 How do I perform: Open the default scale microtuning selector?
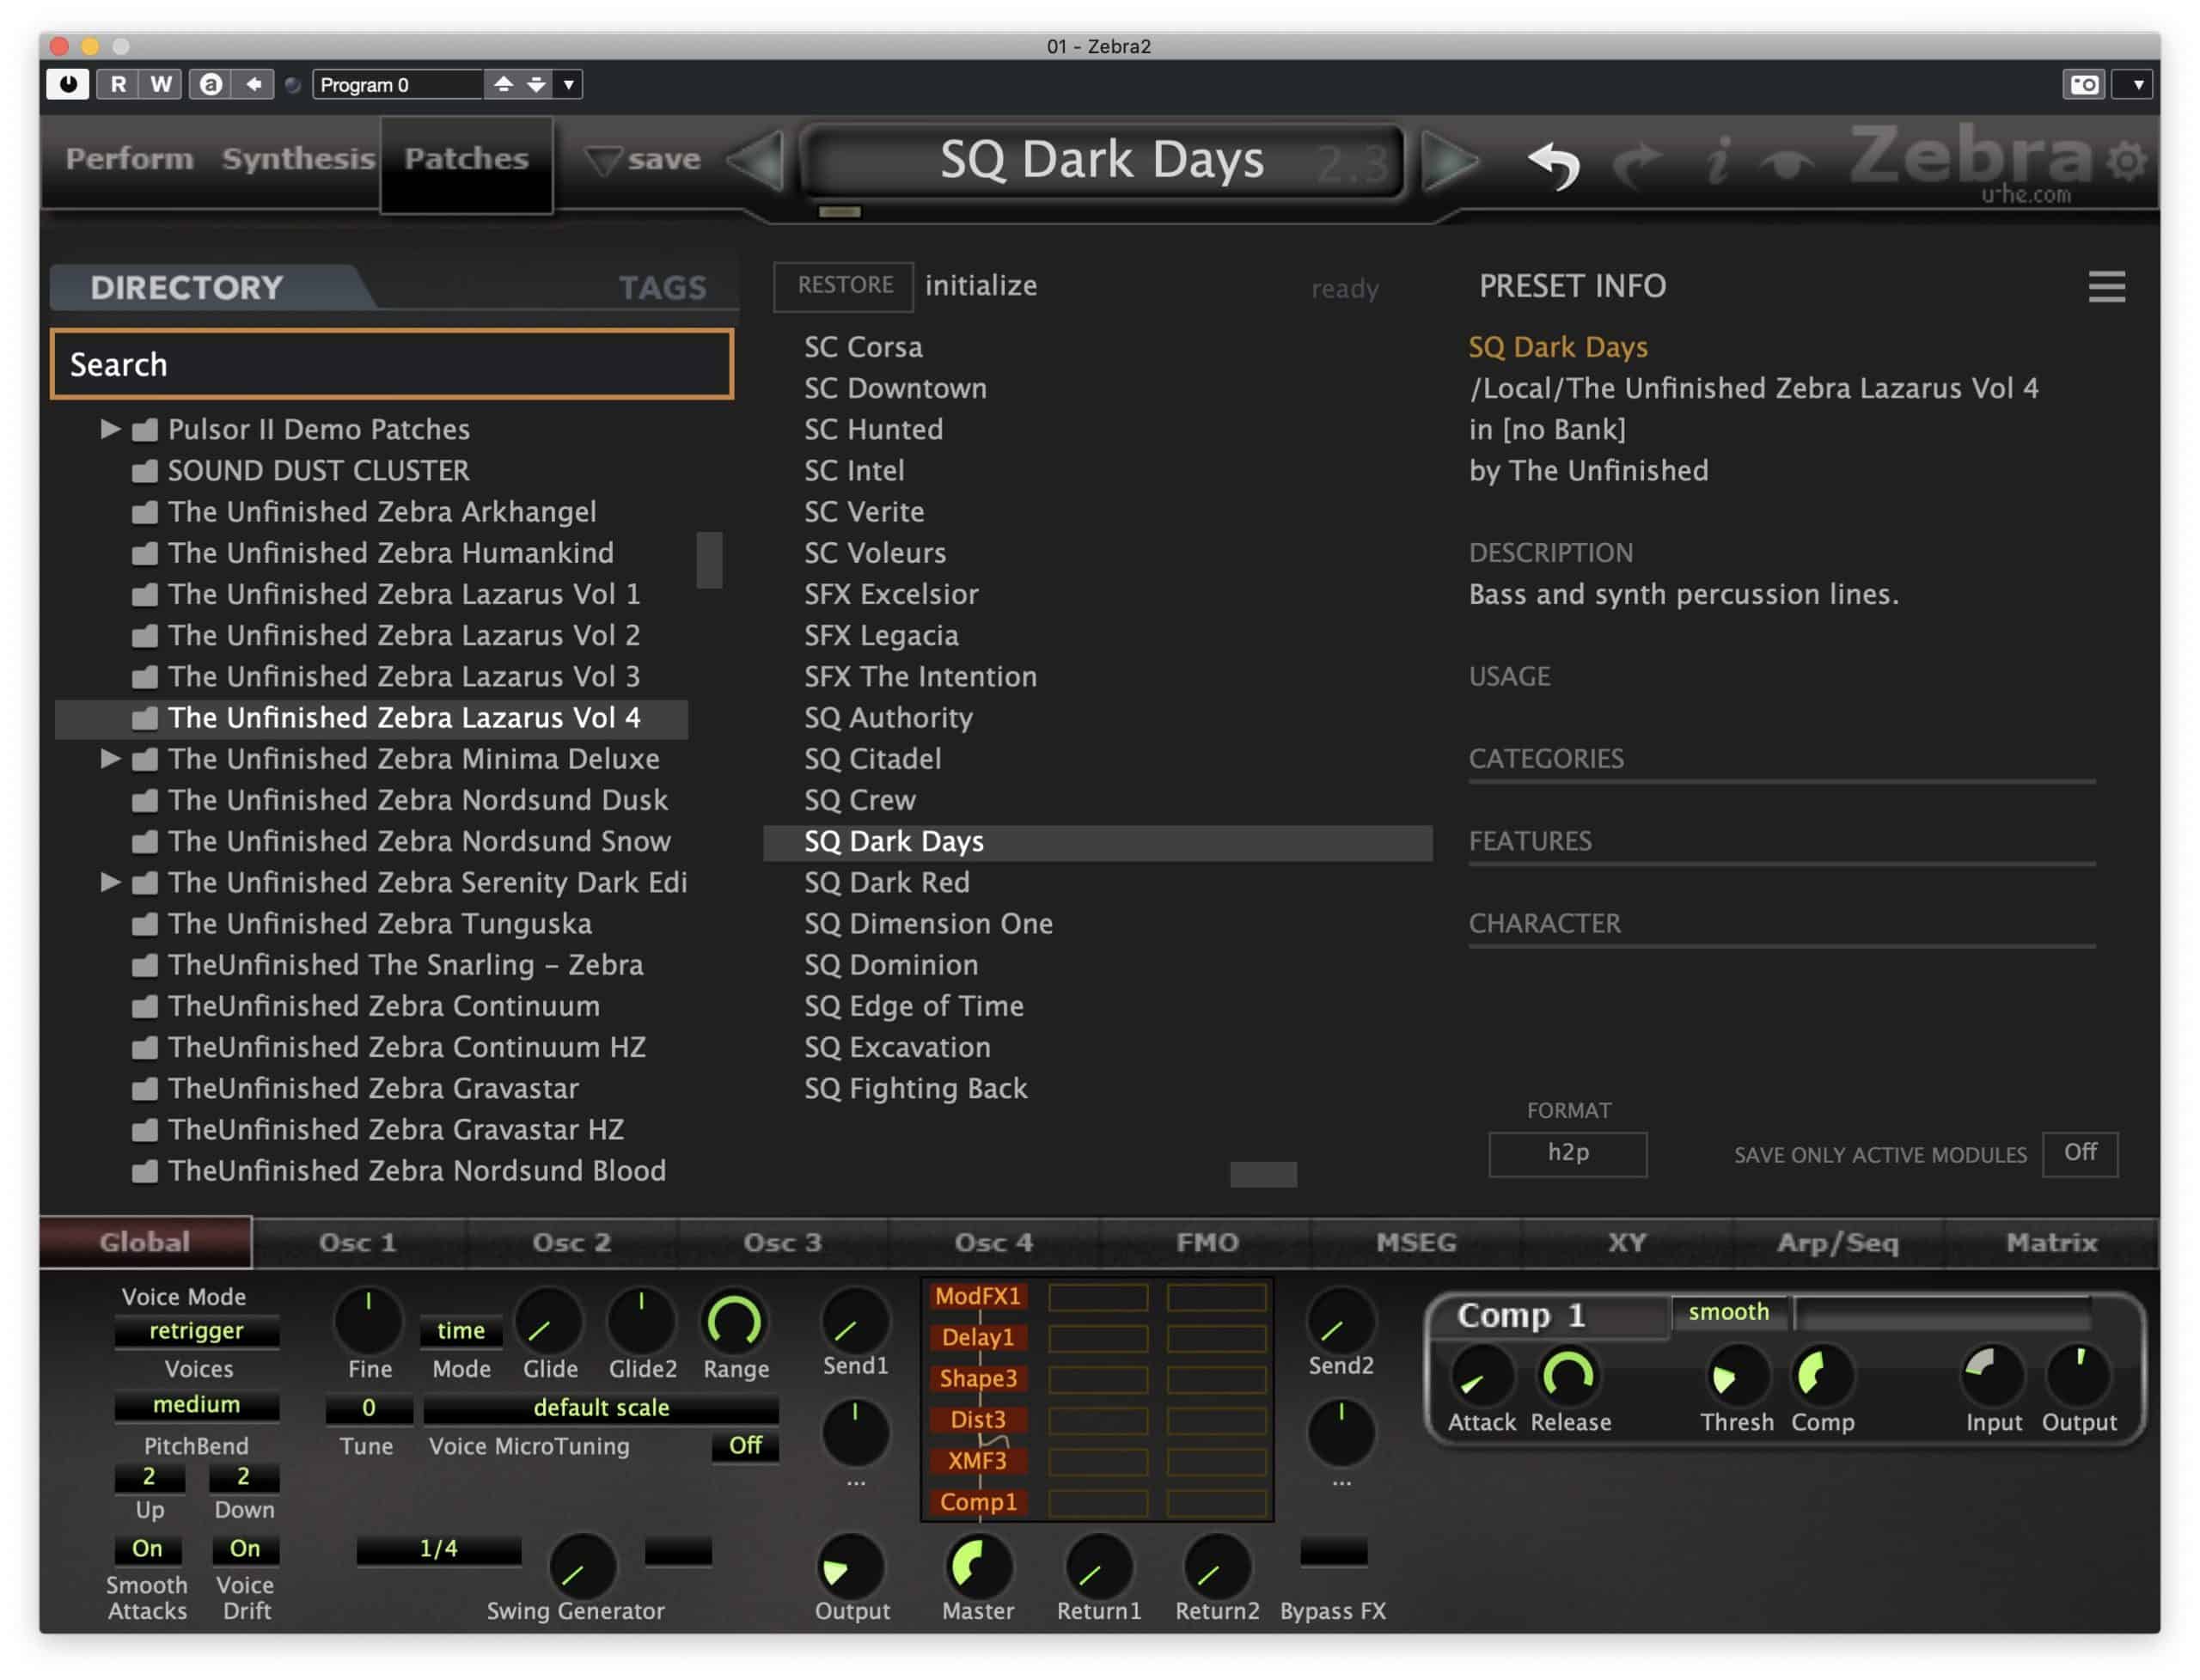(601, 1408)
